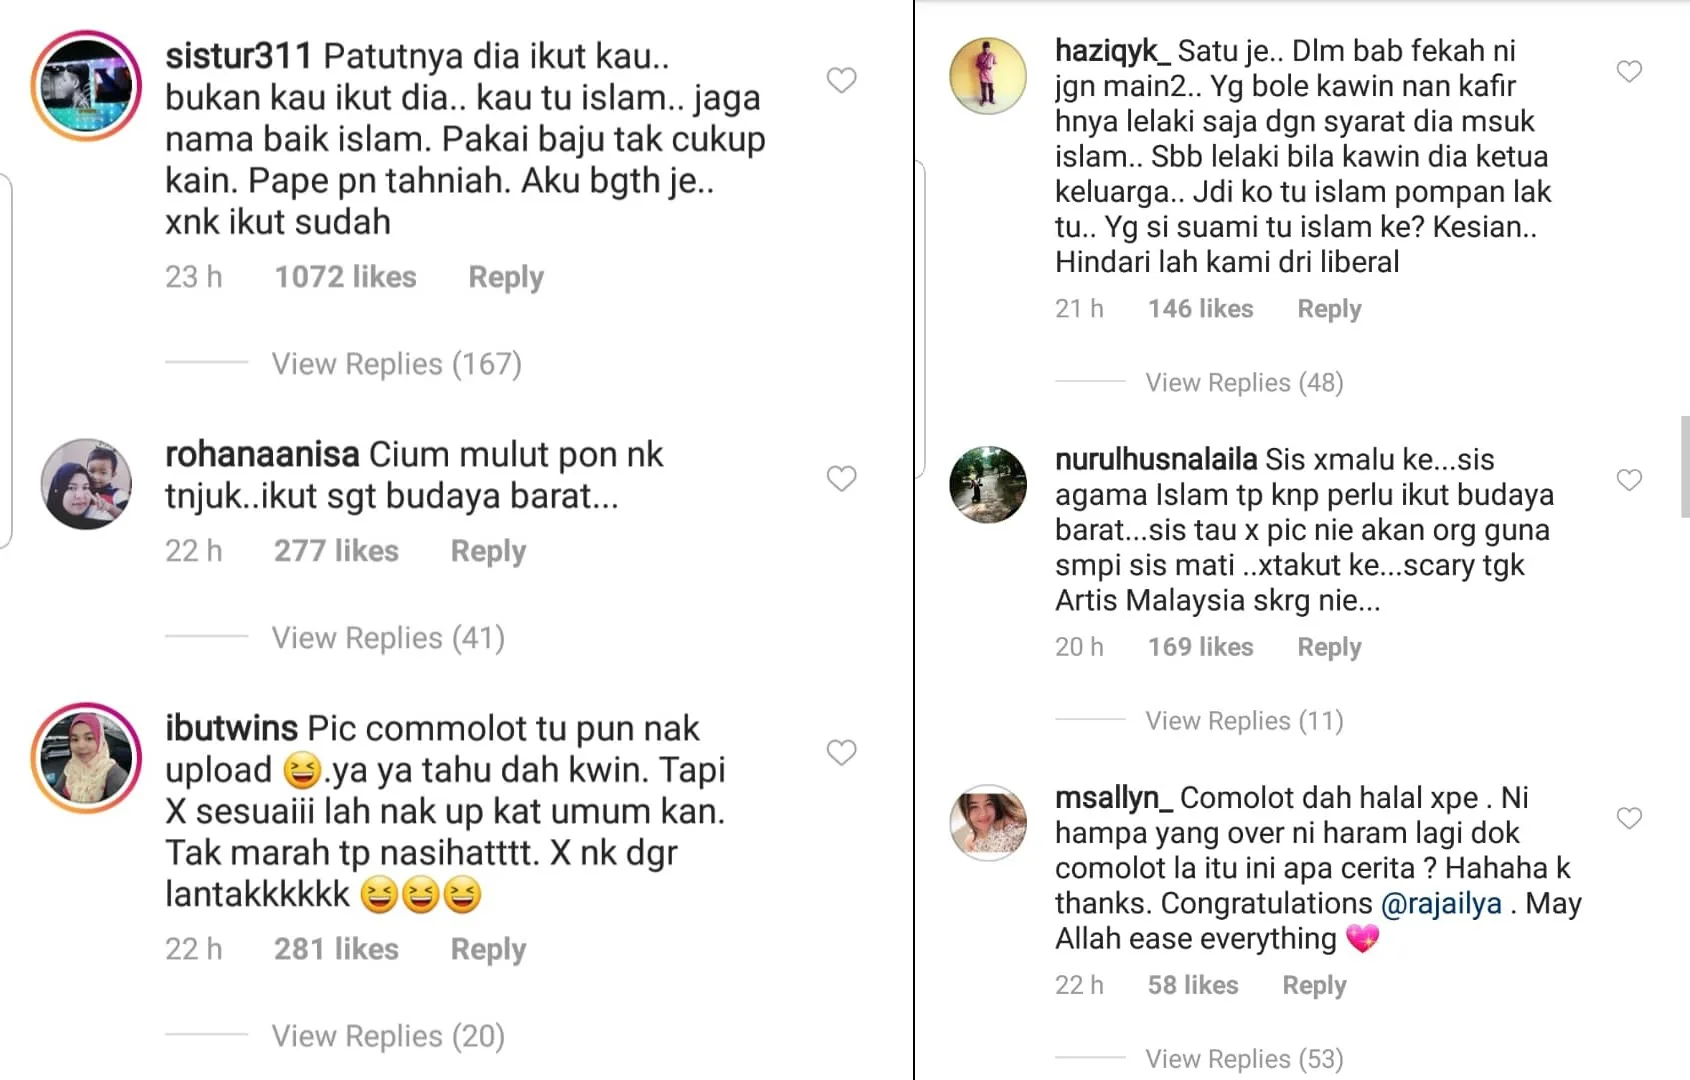The height and width of the screenshot is (1080, 1690).
Task: Expand View Replies (53) under msallyn_
Action: tap(1244, 1058)
